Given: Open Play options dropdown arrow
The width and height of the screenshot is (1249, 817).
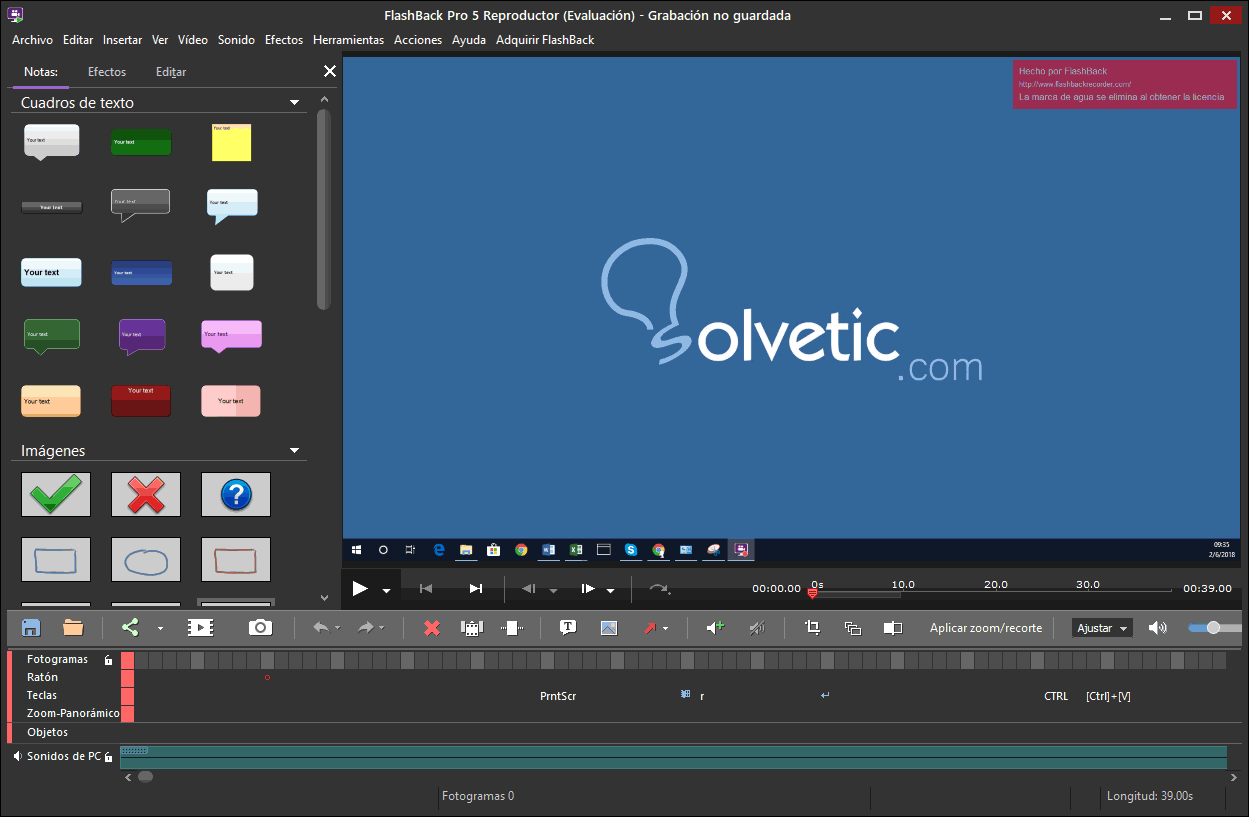Looking at the screenshot, I should [x=386, y=590].
